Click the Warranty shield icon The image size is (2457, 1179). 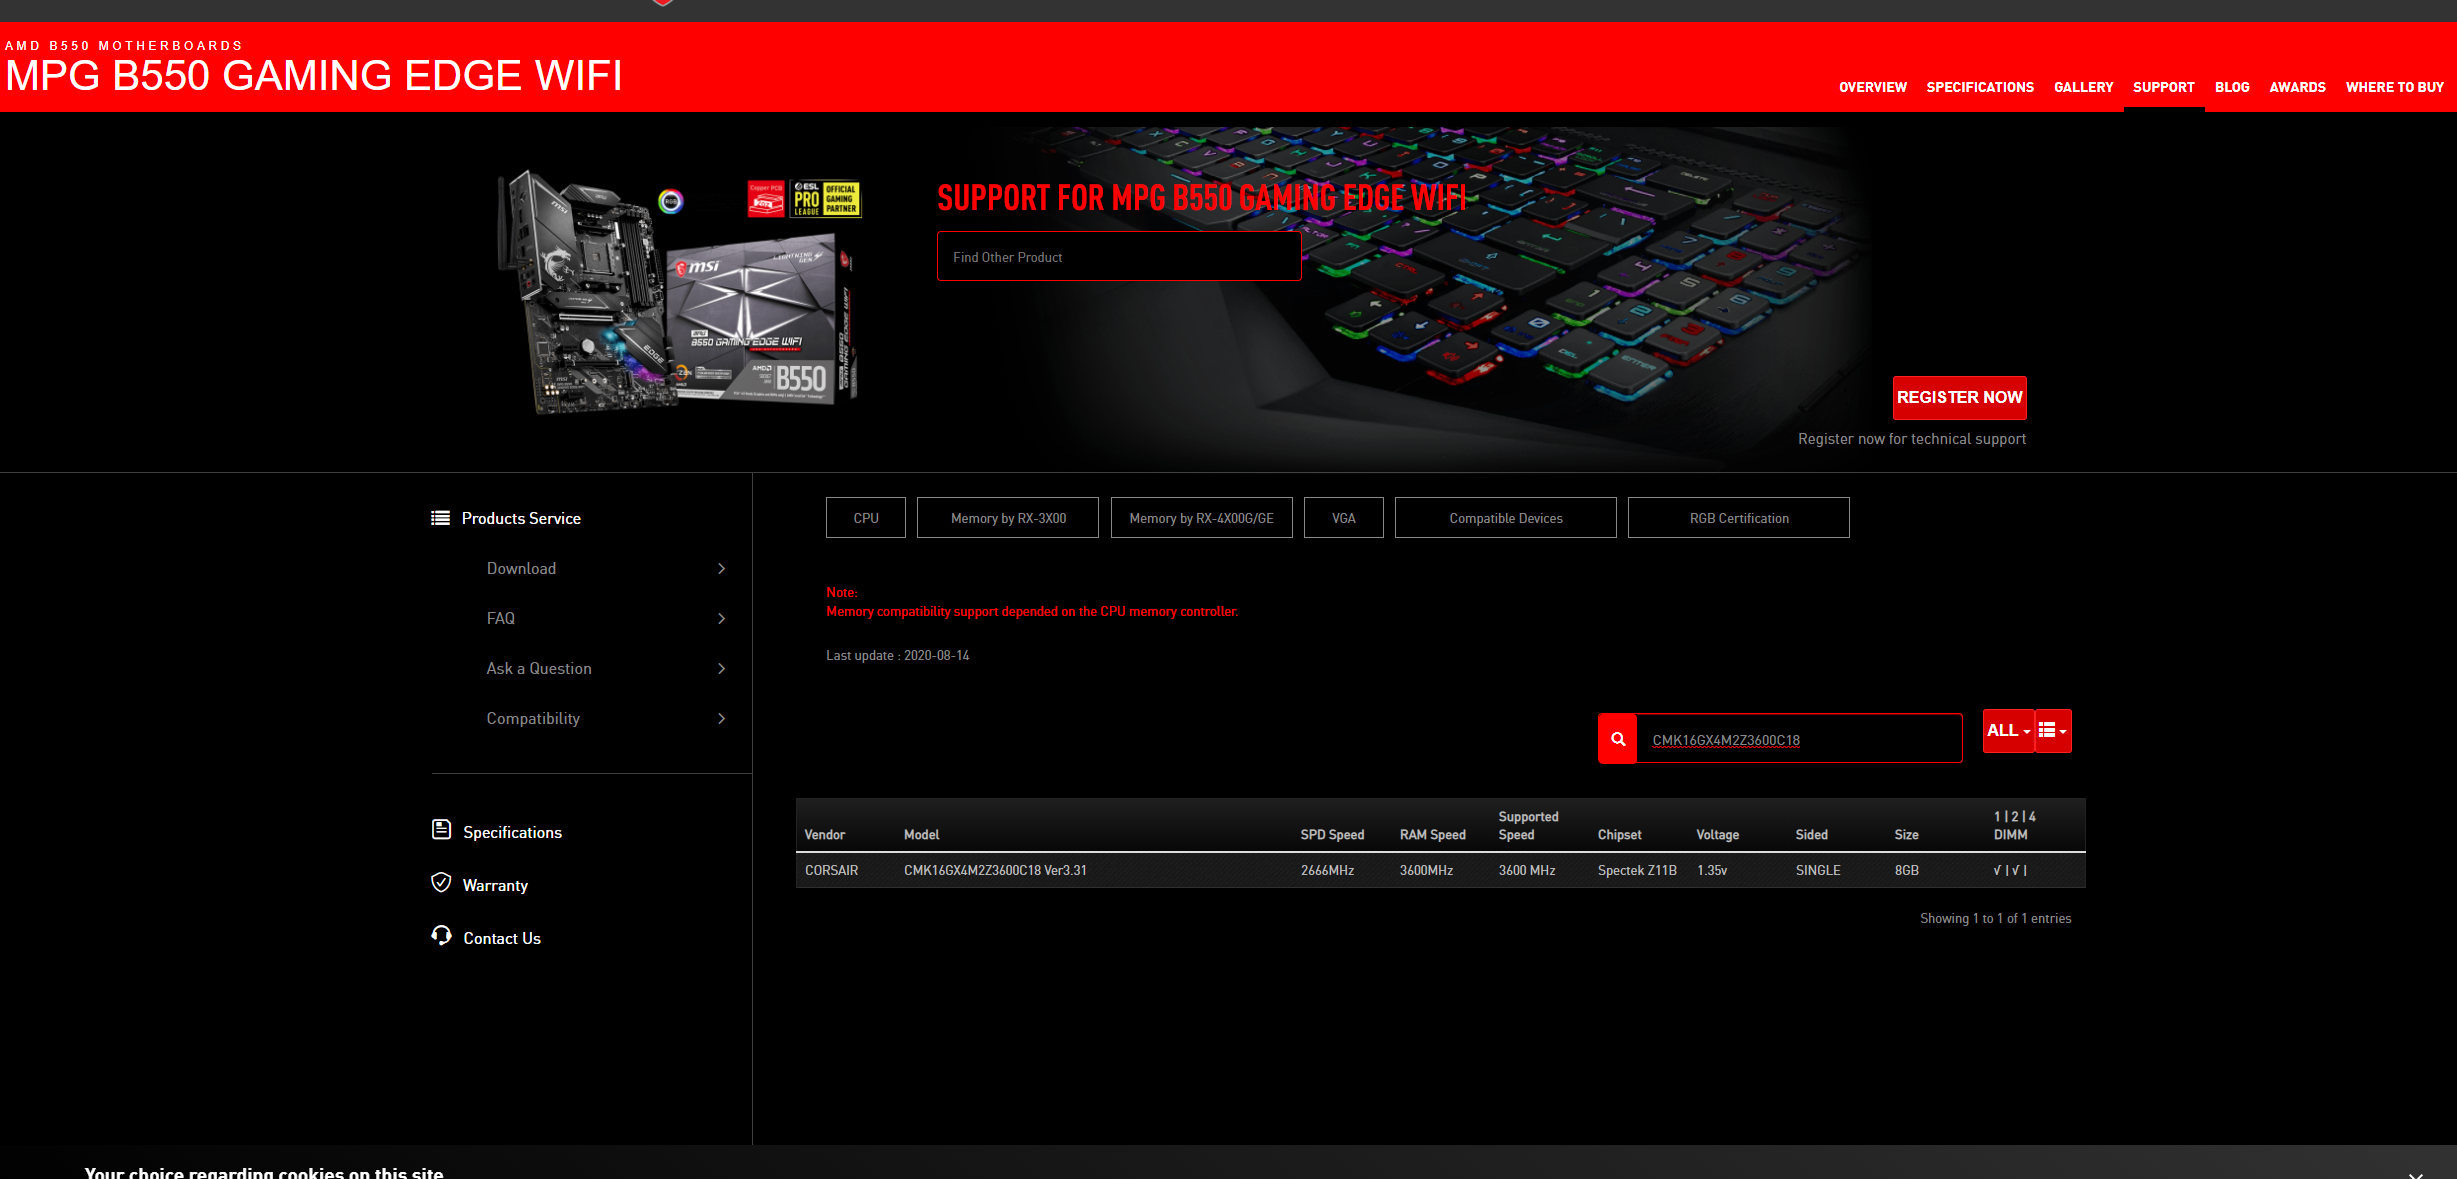point(441,883)
